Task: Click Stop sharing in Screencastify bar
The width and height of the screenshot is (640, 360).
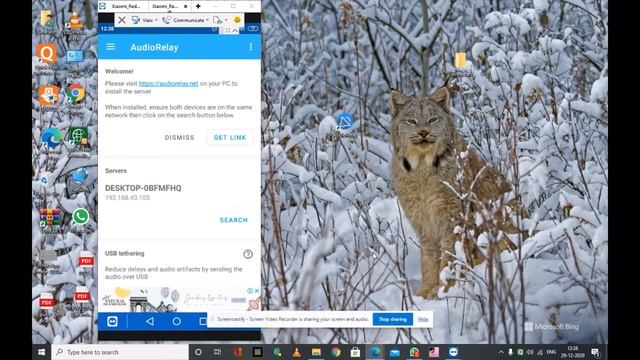Action: [393, 319]
